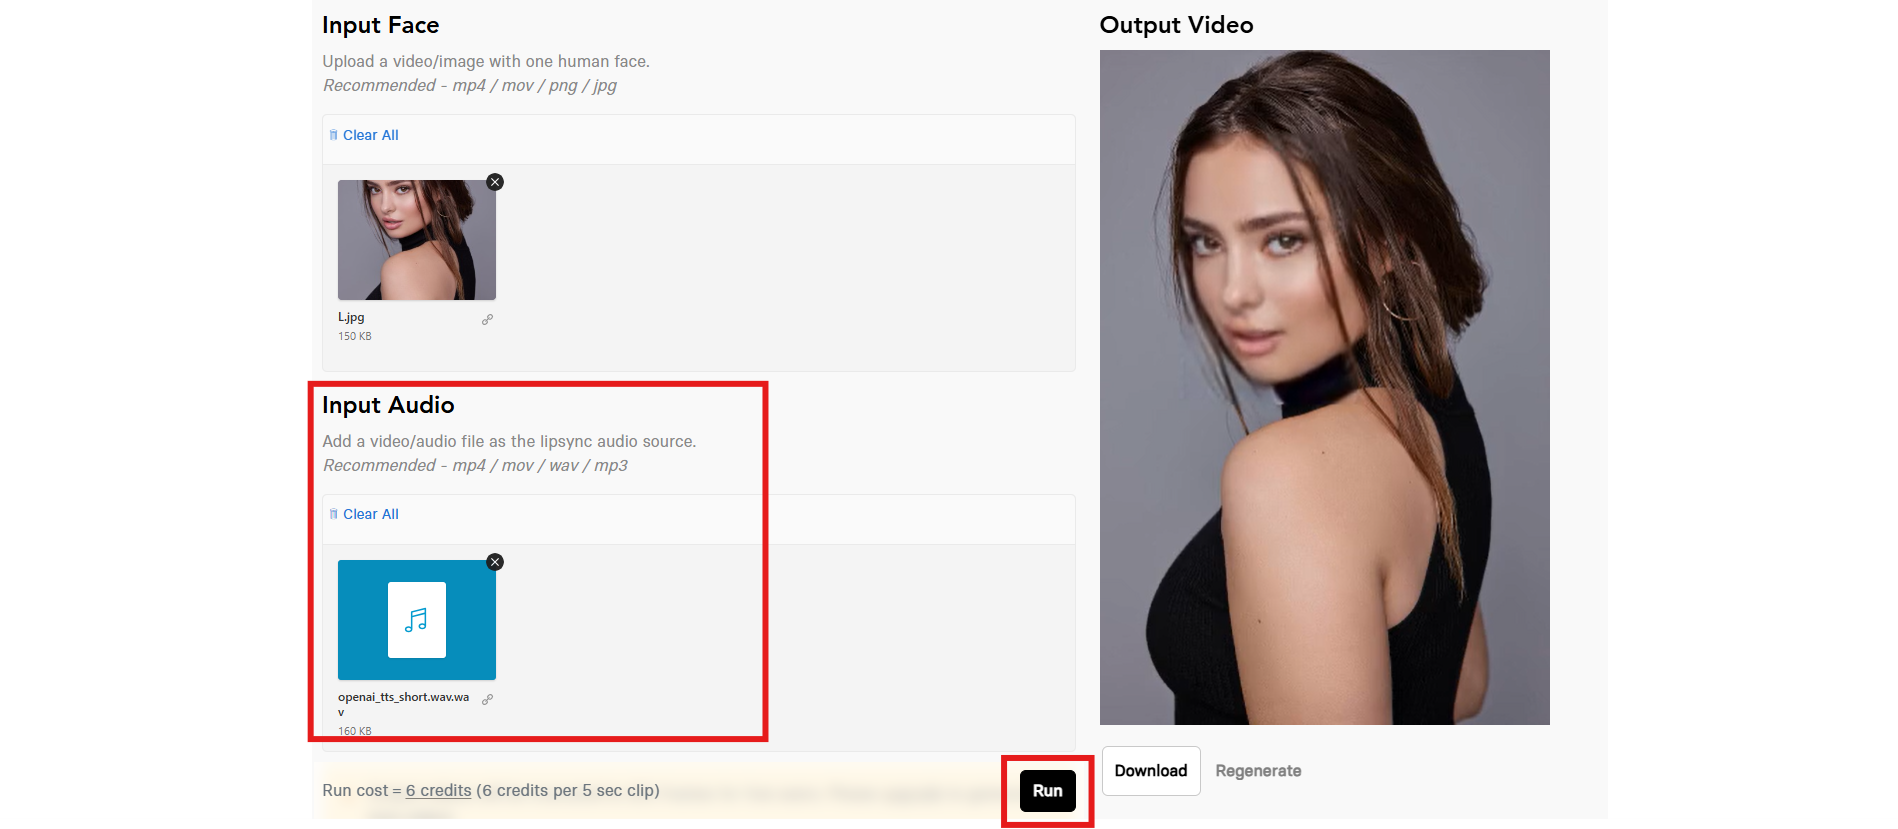Click the Input Face heading
Image resolution: width=1898 pixels, height=829 pixels.
pos(381,25)
